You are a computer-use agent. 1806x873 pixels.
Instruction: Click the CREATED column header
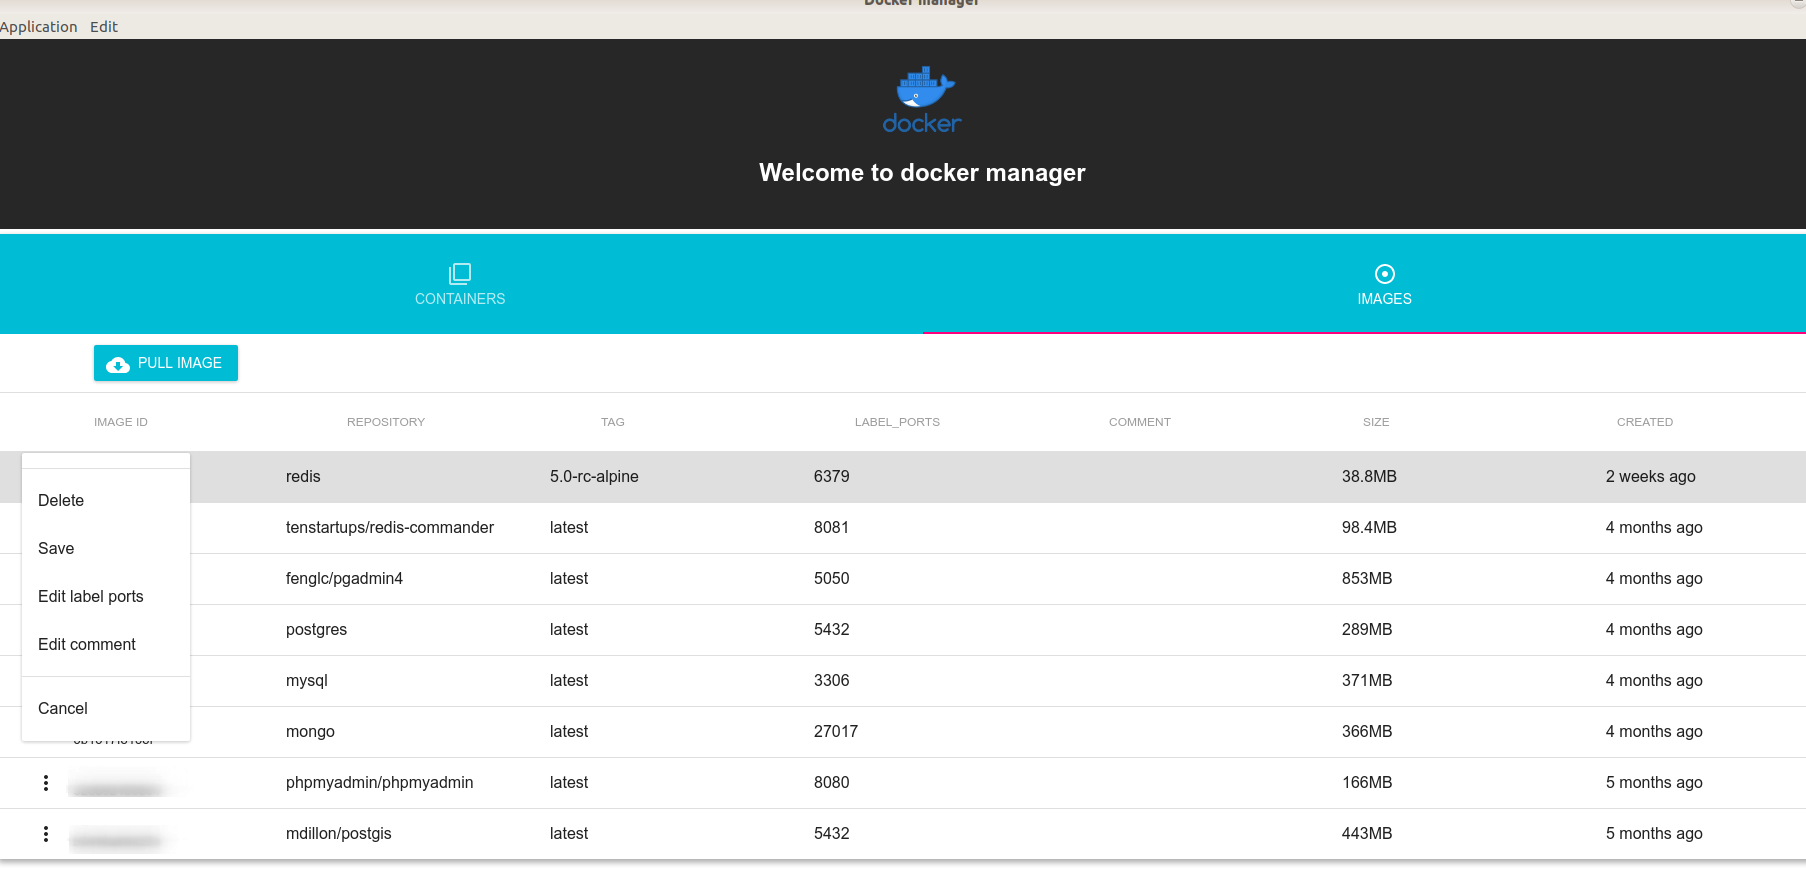[x=1645, y=422]
